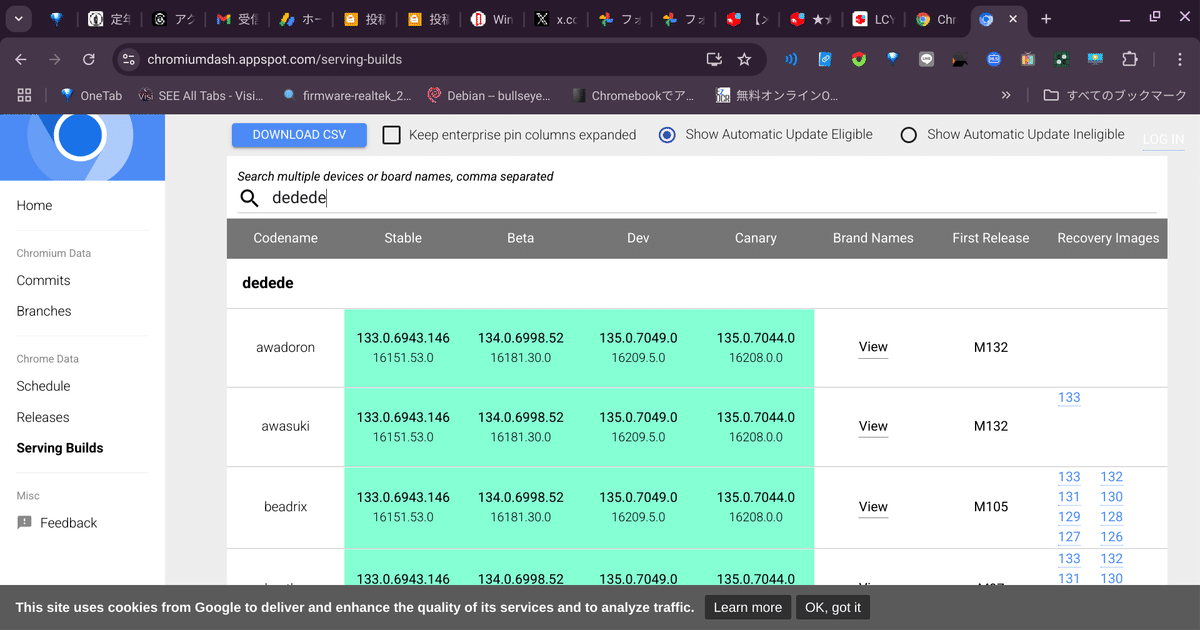This screenshot has height=630, width=1200.
Task: Open Chrome's three-dot menu
Action: point(1181,59)
